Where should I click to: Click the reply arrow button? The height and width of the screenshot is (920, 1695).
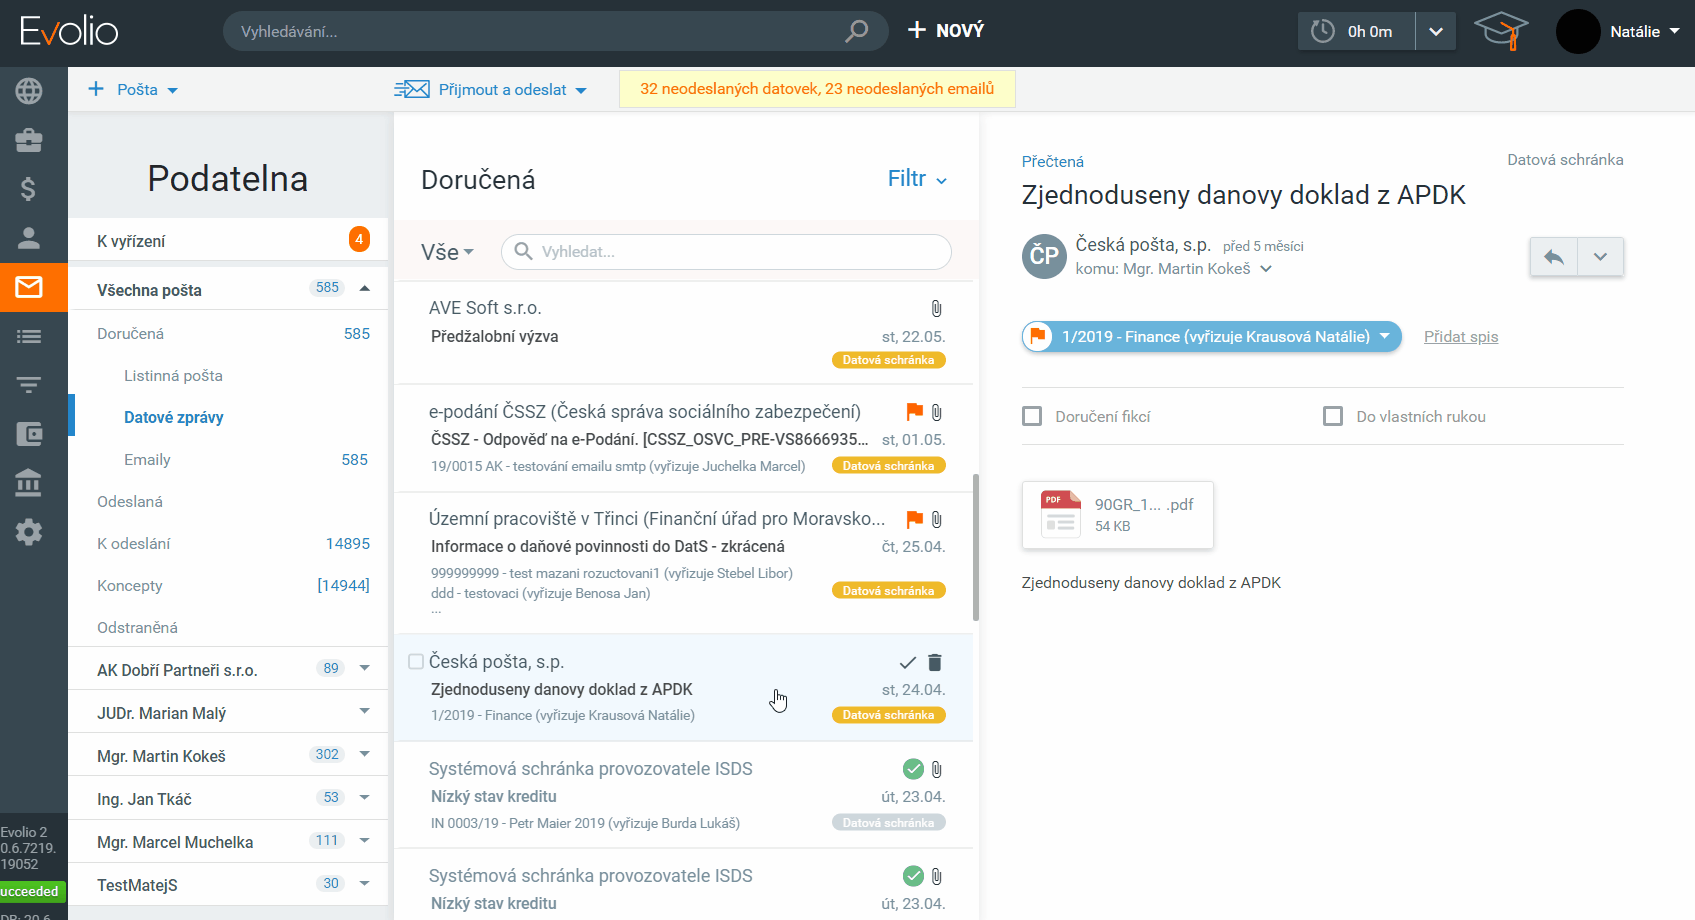click(1553, 257)
